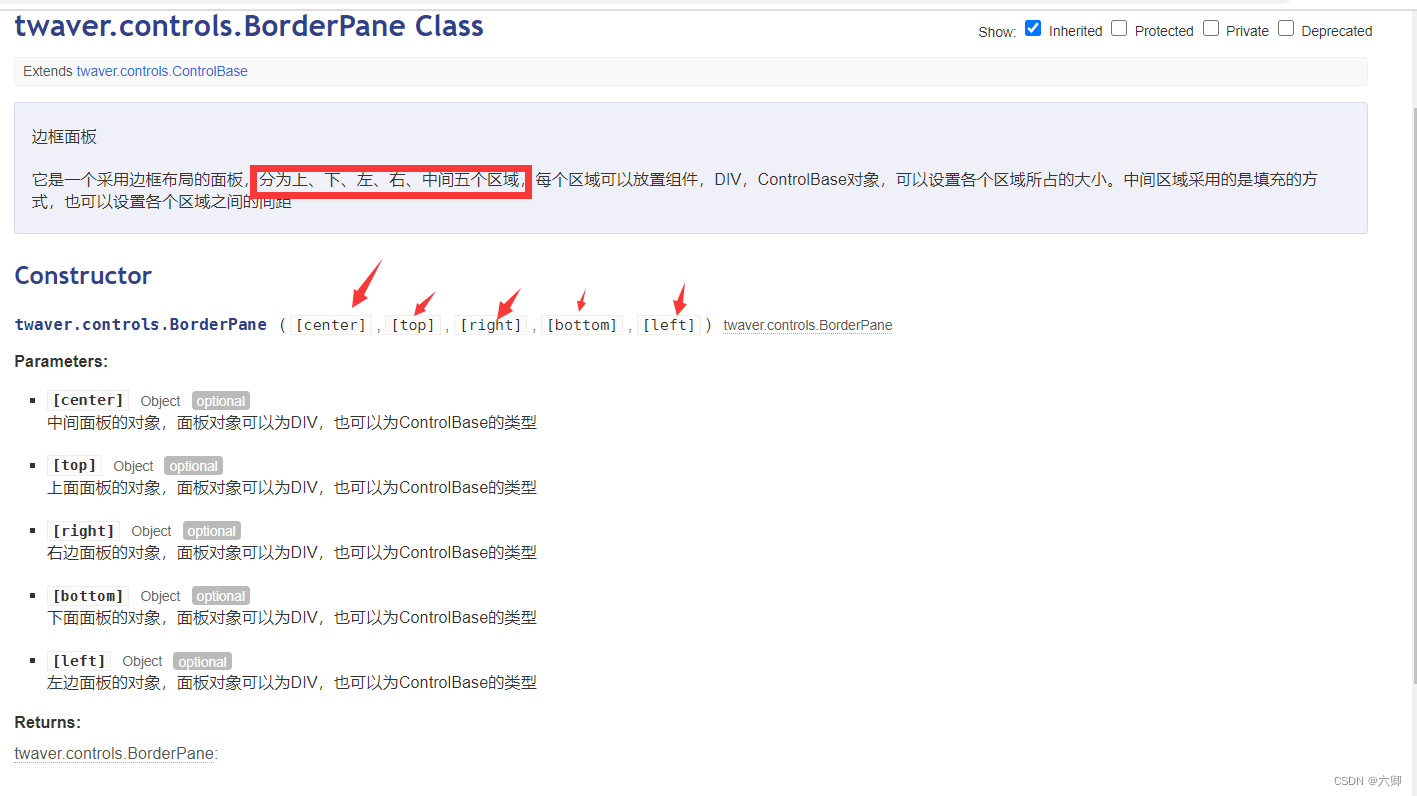The height and width of the screenshot is (796, 1417).
Task: Click the description starting 中间面板的对象
Action: [x=292, y=423]
